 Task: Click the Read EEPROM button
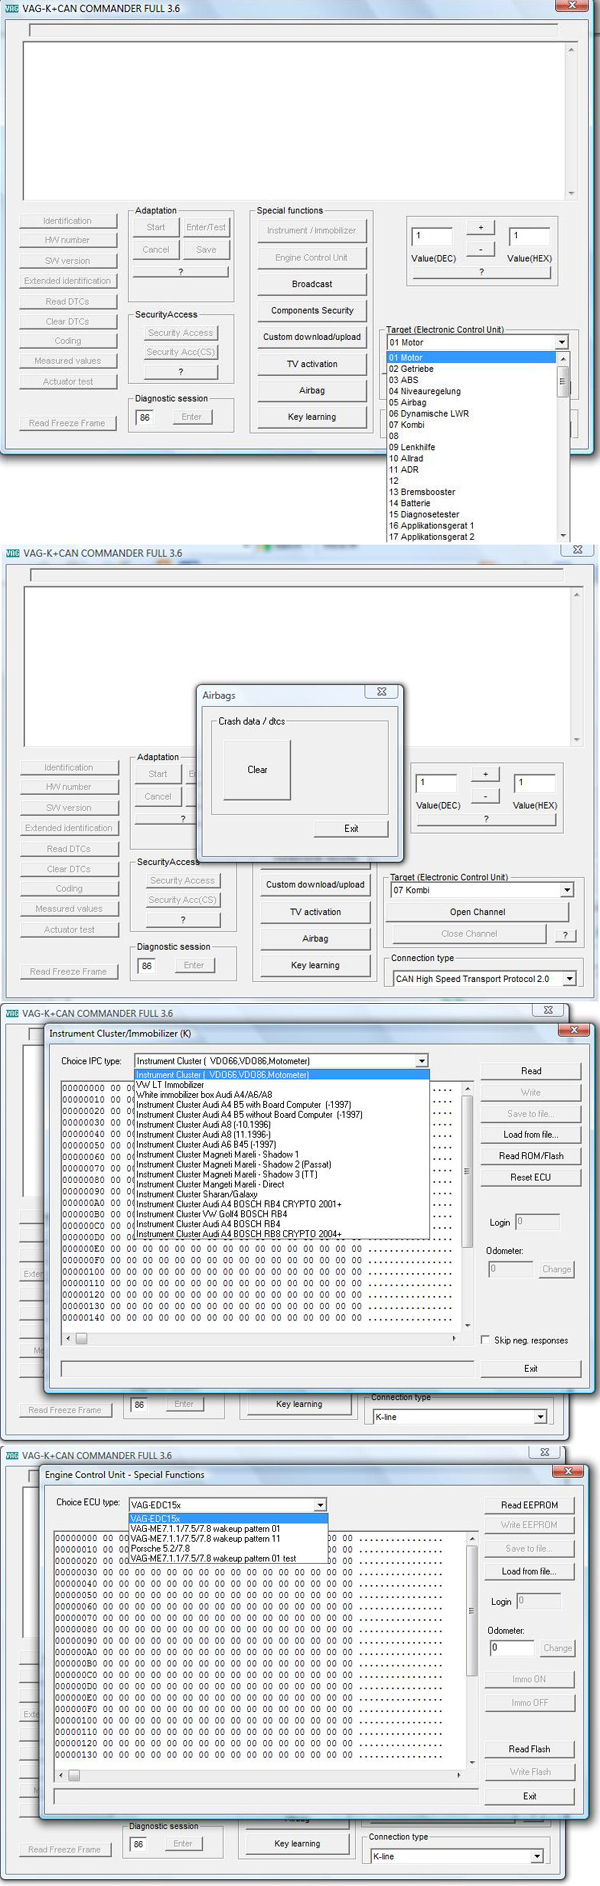529,1505
